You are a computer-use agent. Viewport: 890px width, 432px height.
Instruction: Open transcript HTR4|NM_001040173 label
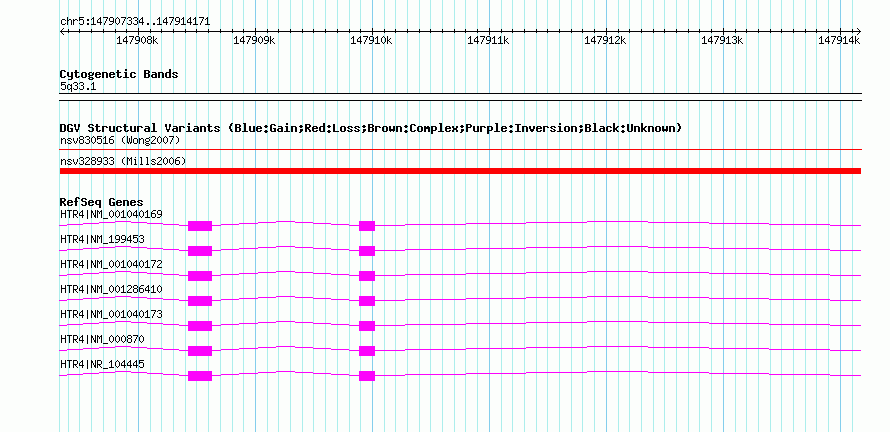pos(111,314)
